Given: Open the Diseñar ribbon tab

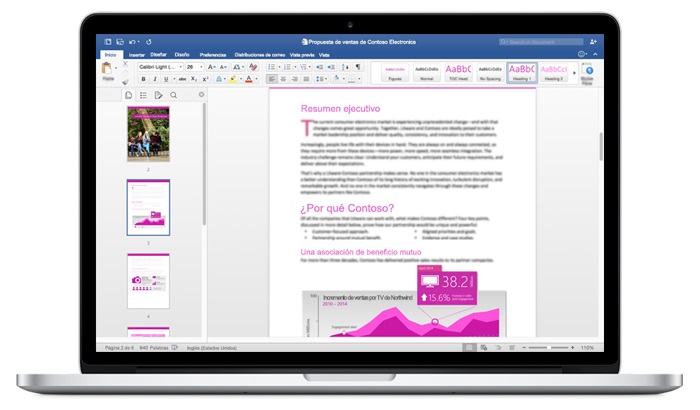Looking at the screenshot, I should click(x=158, y=54).
